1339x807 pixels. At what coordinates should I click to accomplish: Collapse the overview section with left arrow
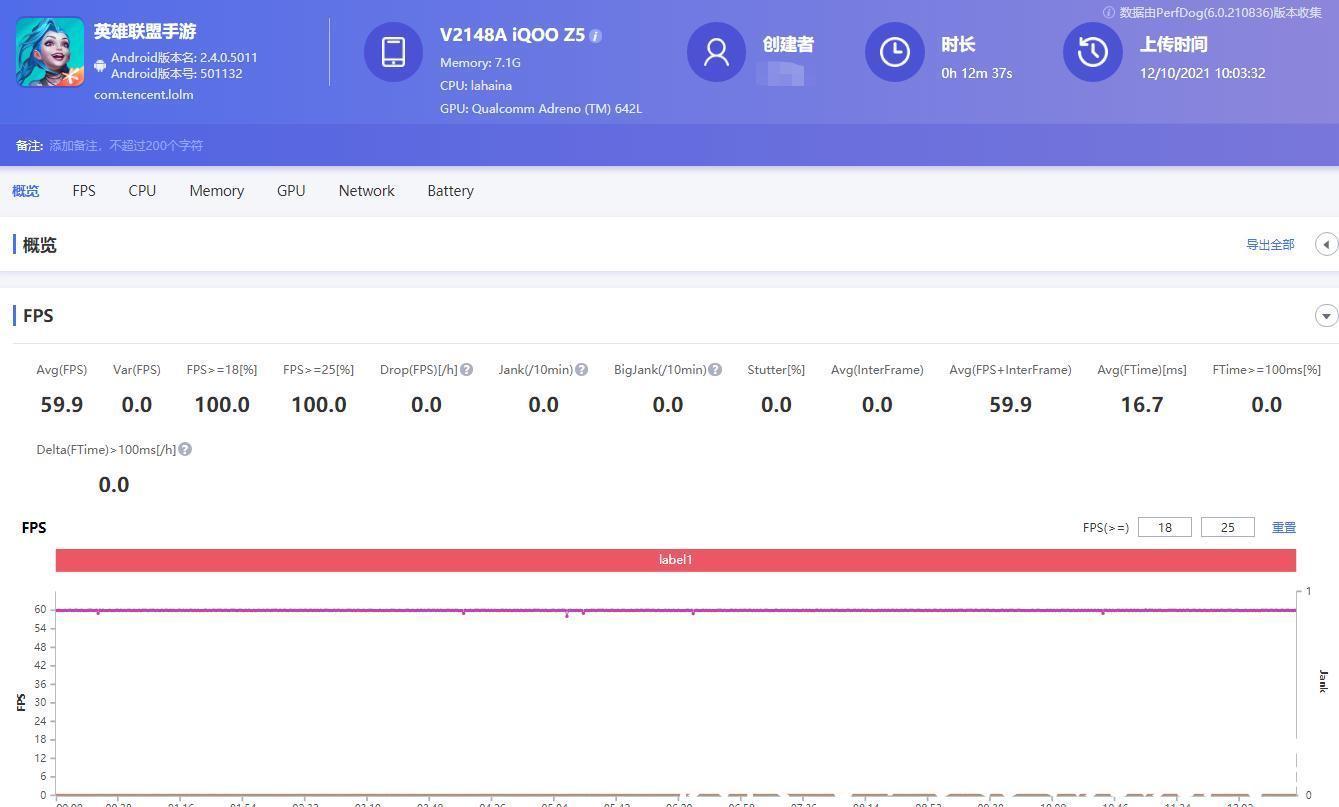click(1326, 245)
